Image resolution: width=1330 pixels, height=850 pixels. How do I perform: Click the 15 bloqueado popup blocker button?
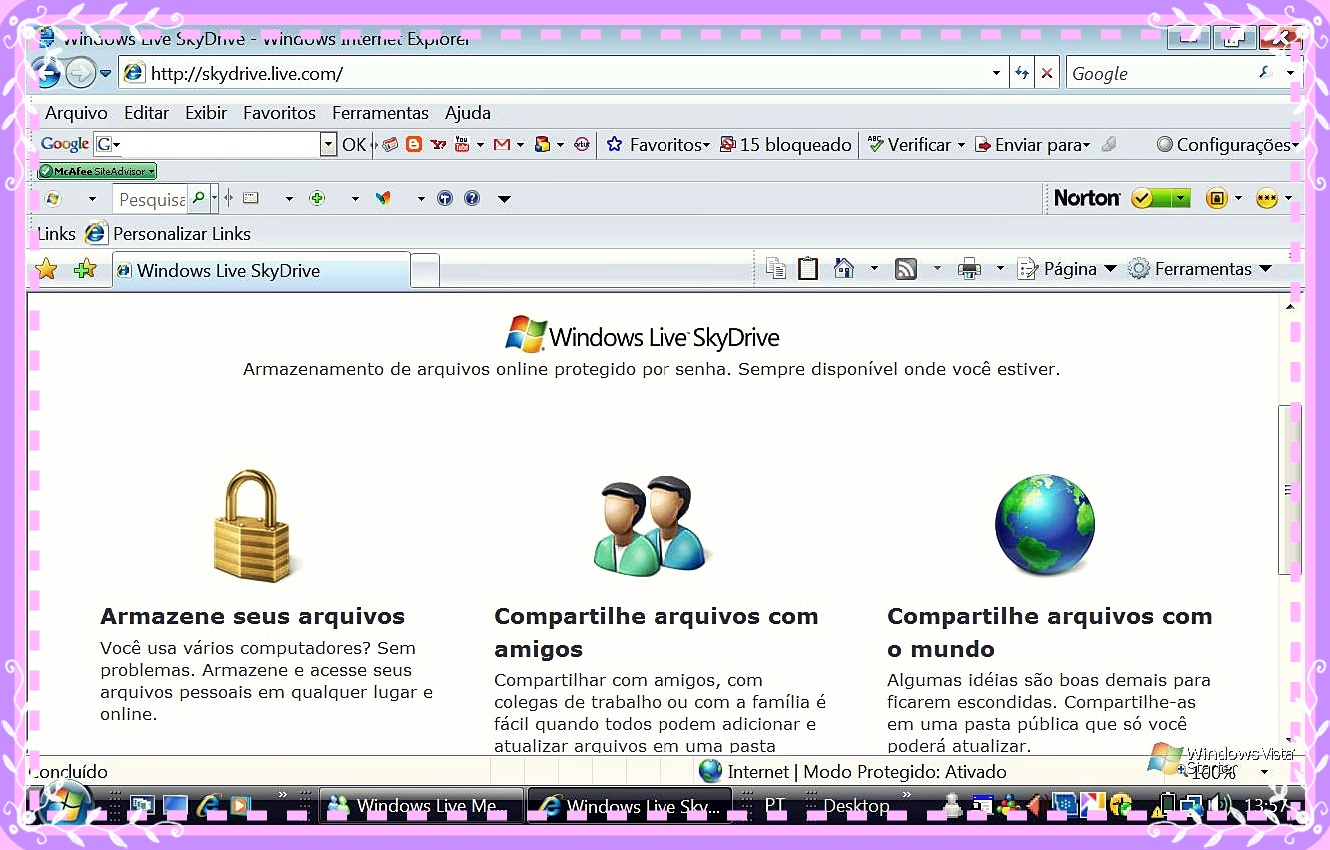[786, 144]
